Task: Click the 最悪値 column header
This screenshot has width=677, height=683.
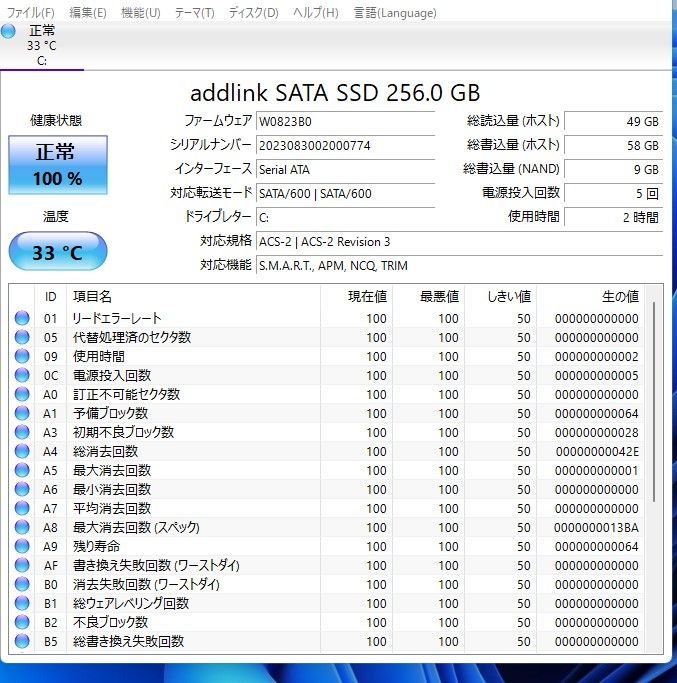Action: tap(428, 297)
